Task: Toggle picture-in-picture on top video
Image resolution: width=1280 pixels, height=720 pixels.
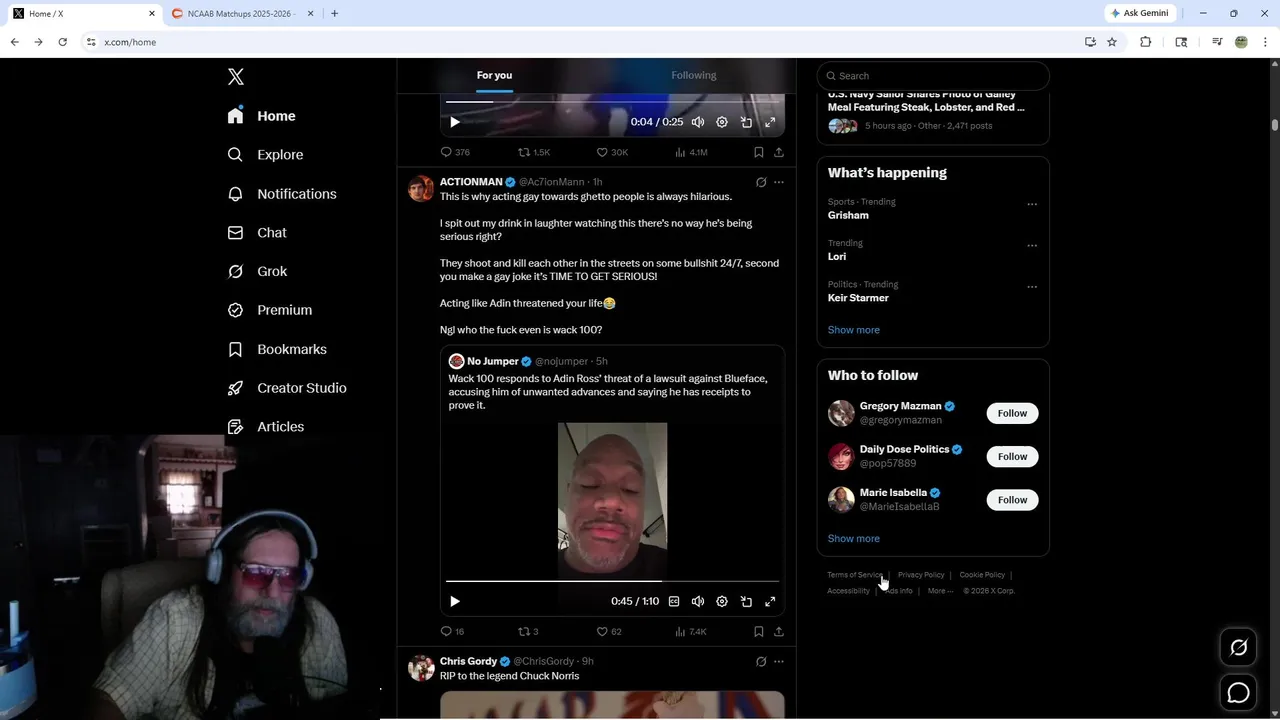Action: coord(746,122)
